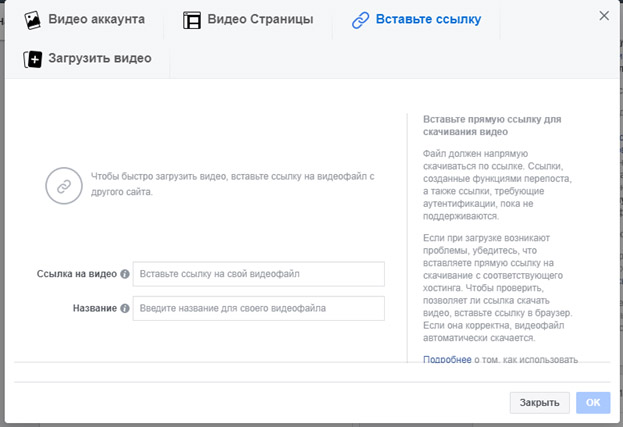Click the text Чтобы быстро загрузить видео

[159, 176]
